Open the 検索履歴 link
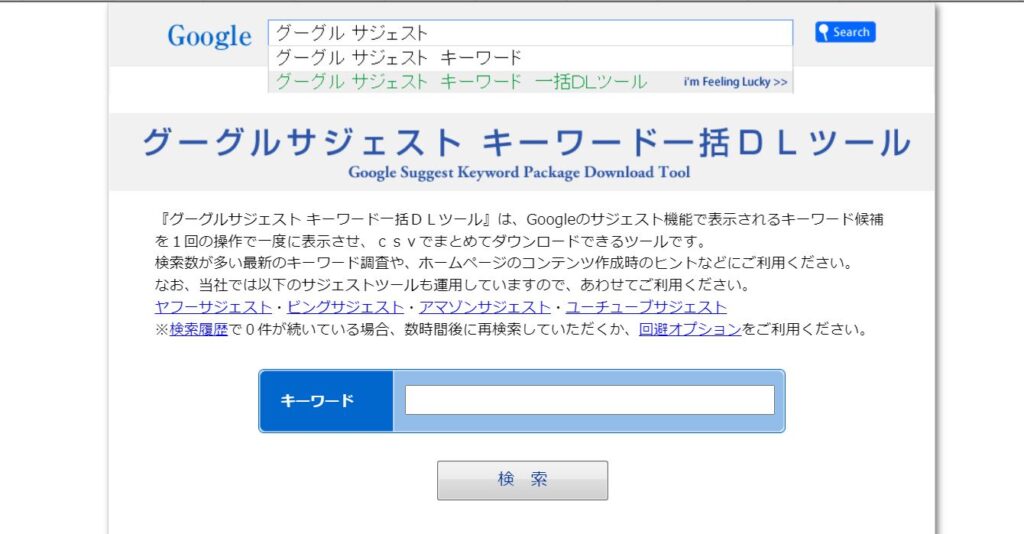Image resolution: width=1024 pixels, height=534 pixels. coord(199,329)
